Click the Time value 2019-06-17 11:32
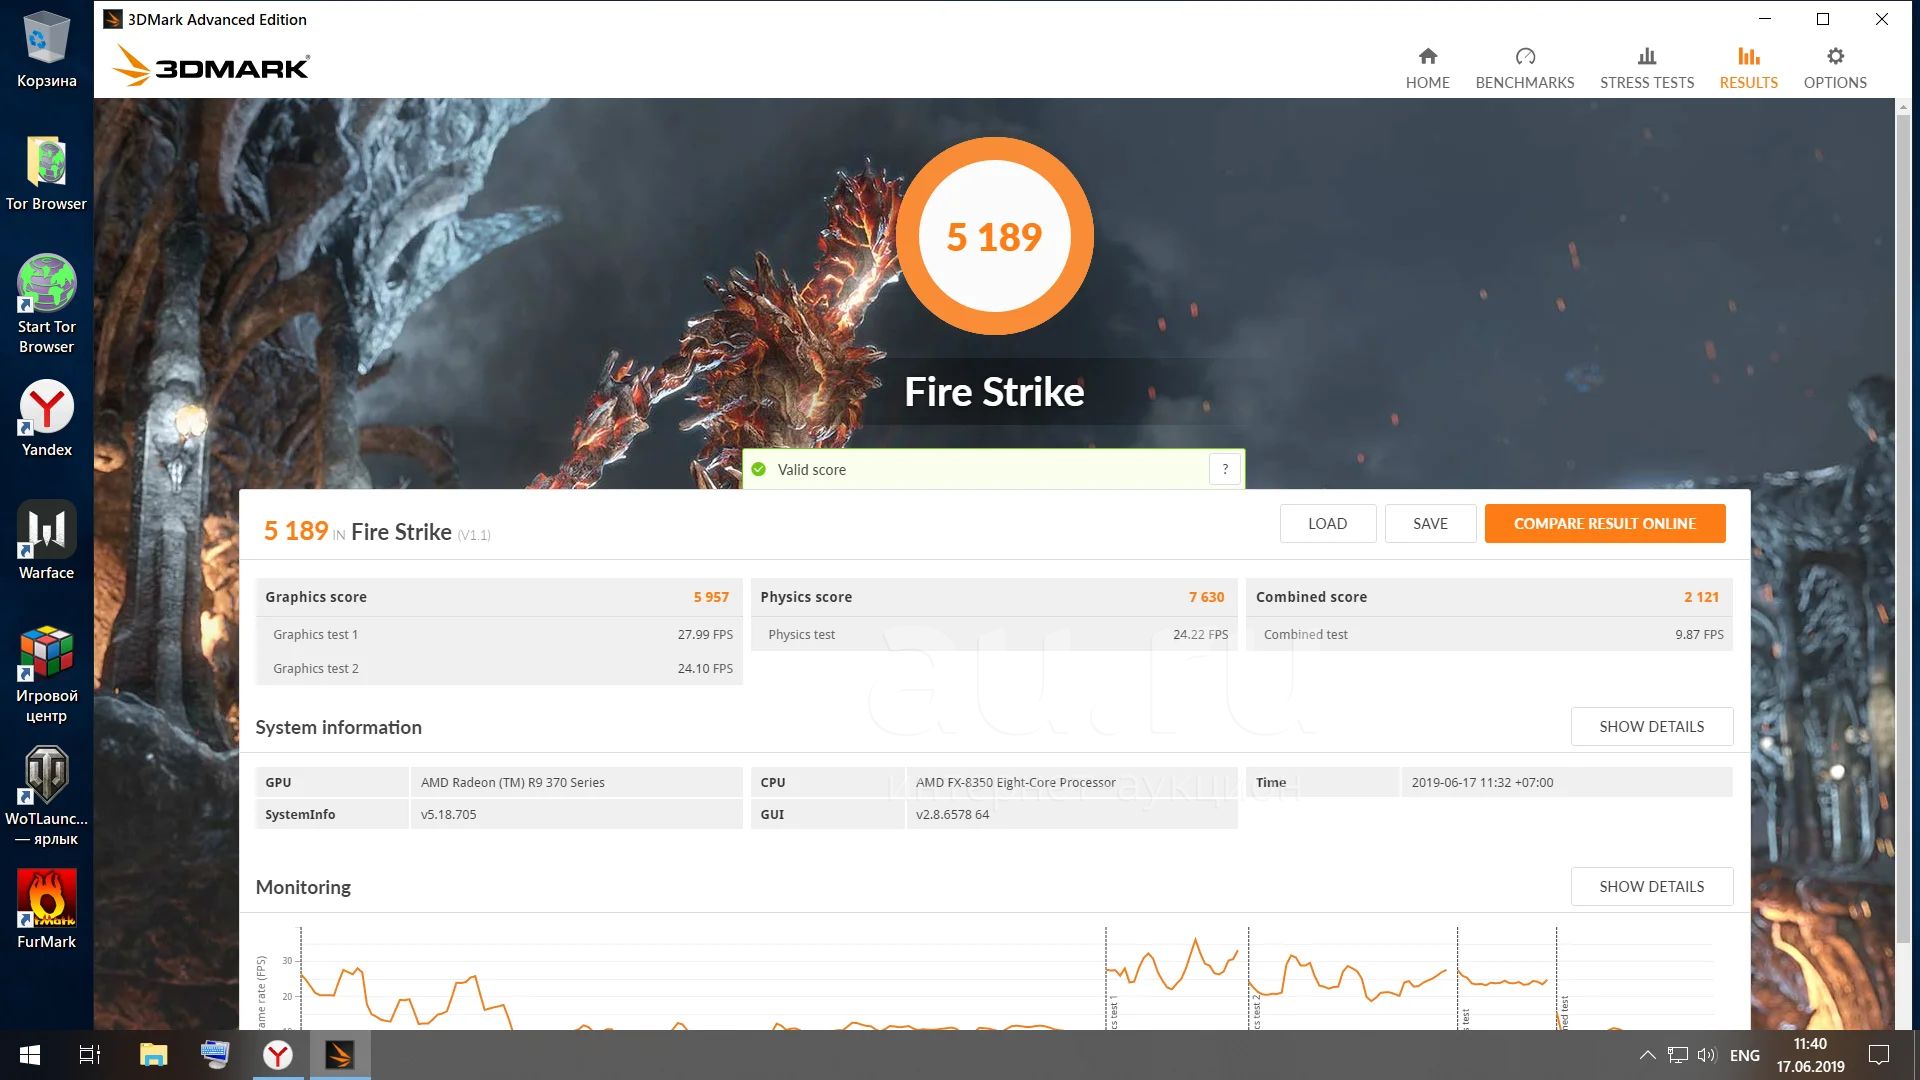This screenshot has width=1920, height=1080. (1482, 782)
